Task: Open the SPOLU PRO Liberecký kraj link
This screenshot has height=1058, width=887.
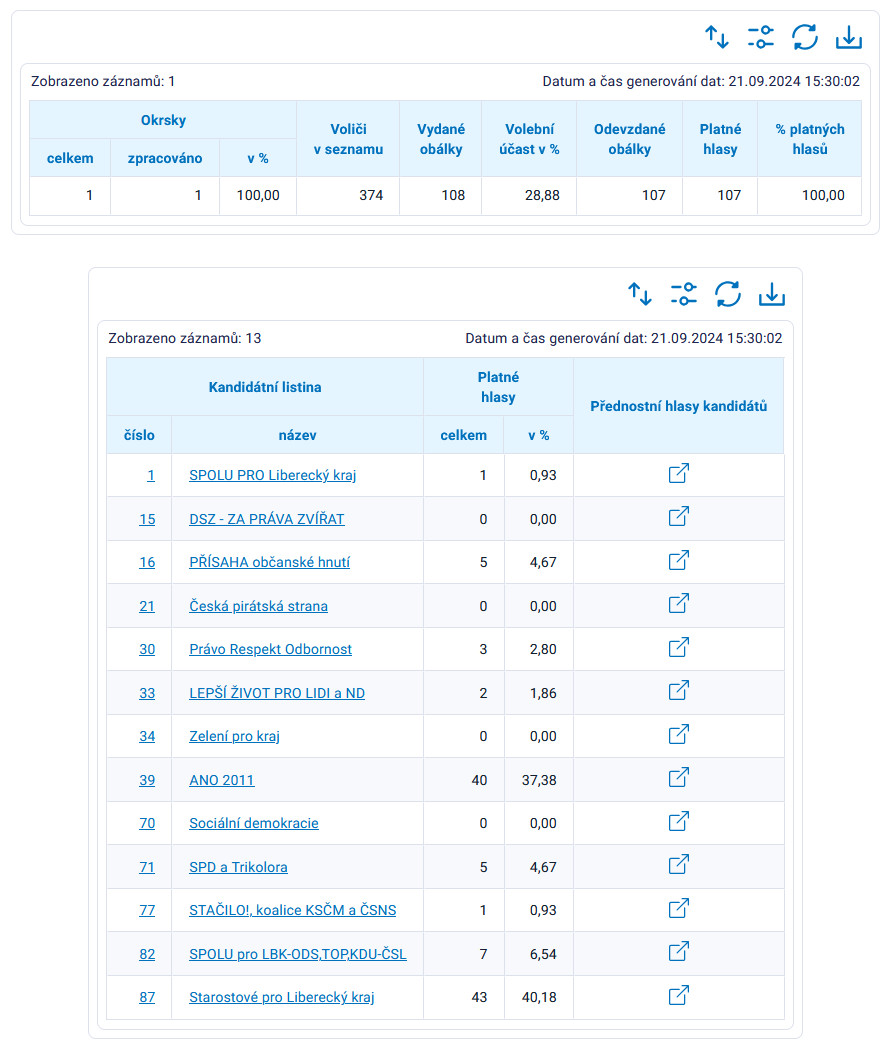Action: (272, 475)
